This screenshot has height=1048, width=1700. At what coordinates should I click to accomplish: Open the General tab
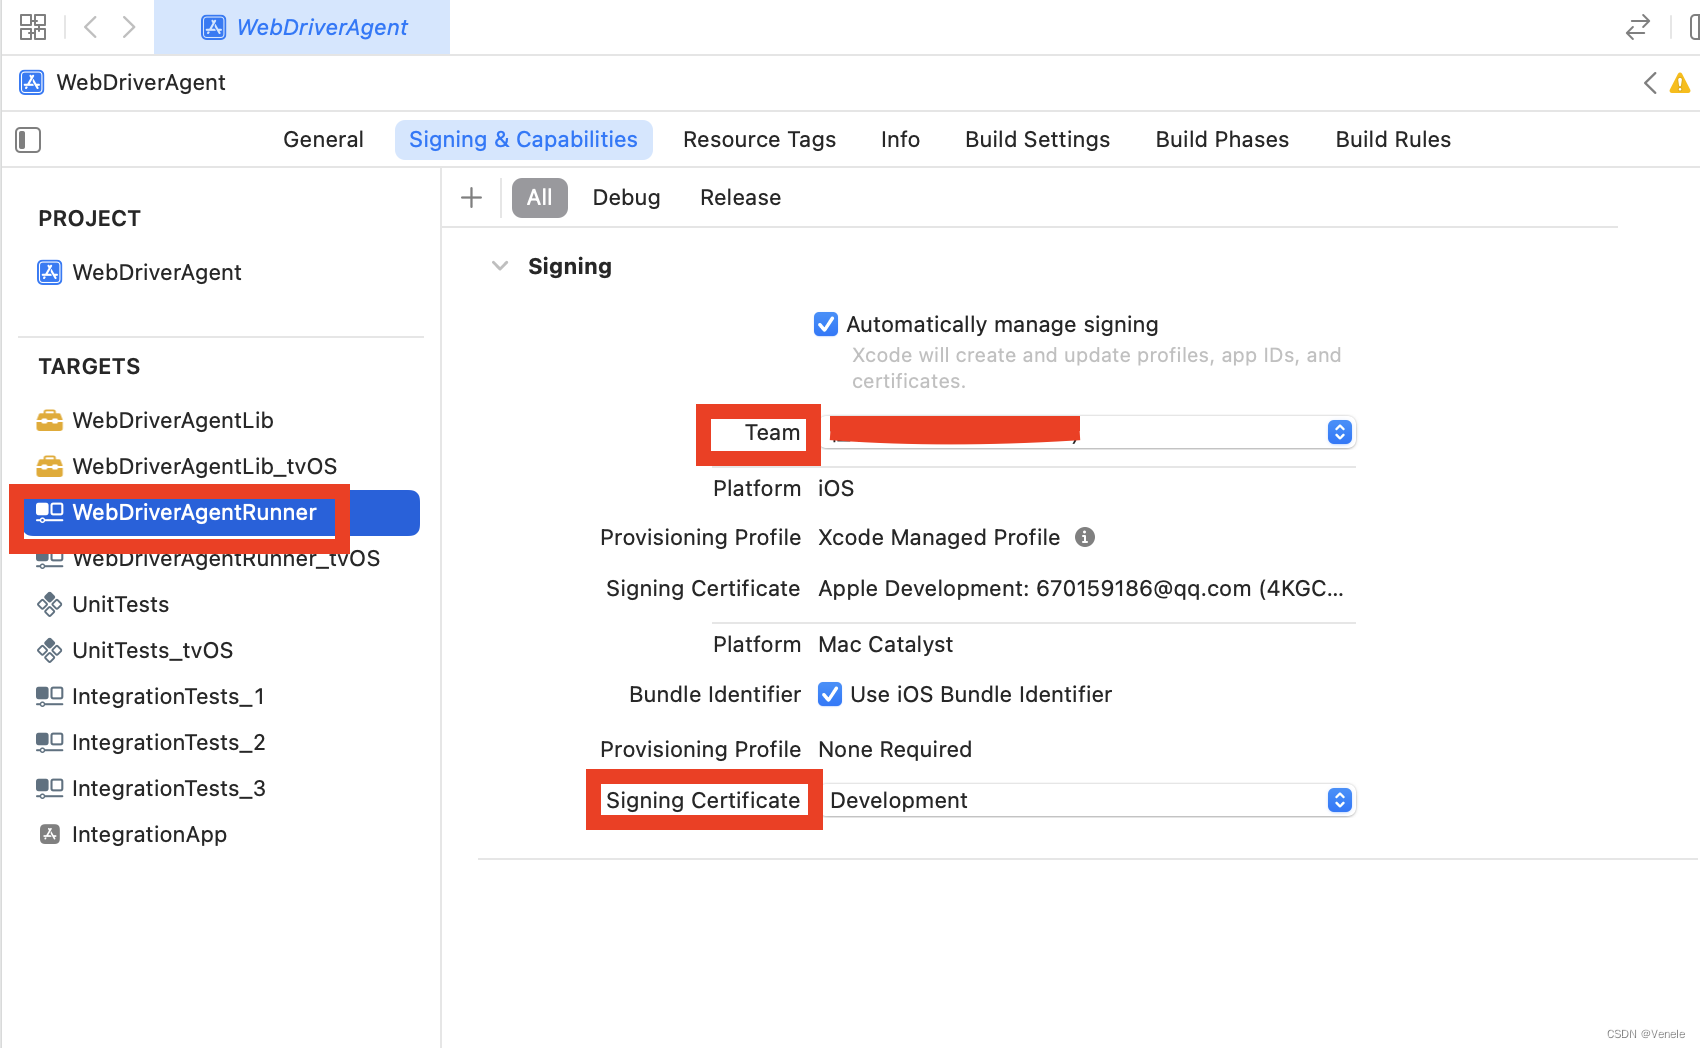323,140
